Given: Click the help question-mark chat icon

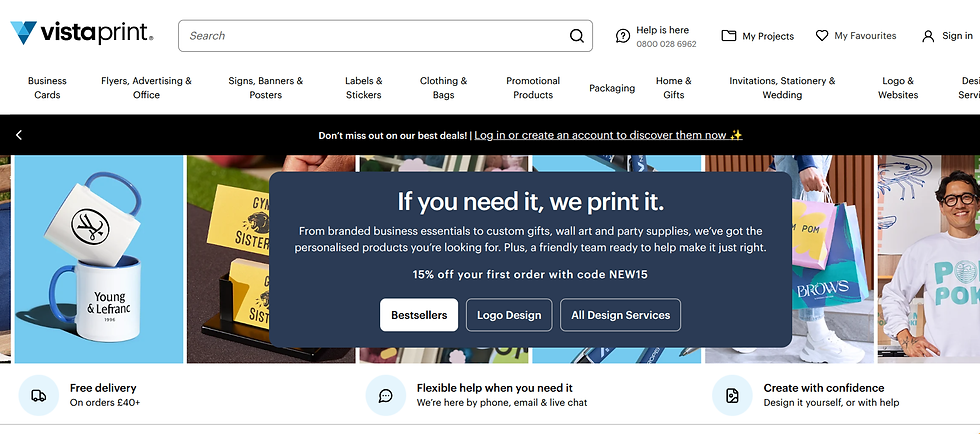Looking at the screenshot, I should click(x=622, y=36).
